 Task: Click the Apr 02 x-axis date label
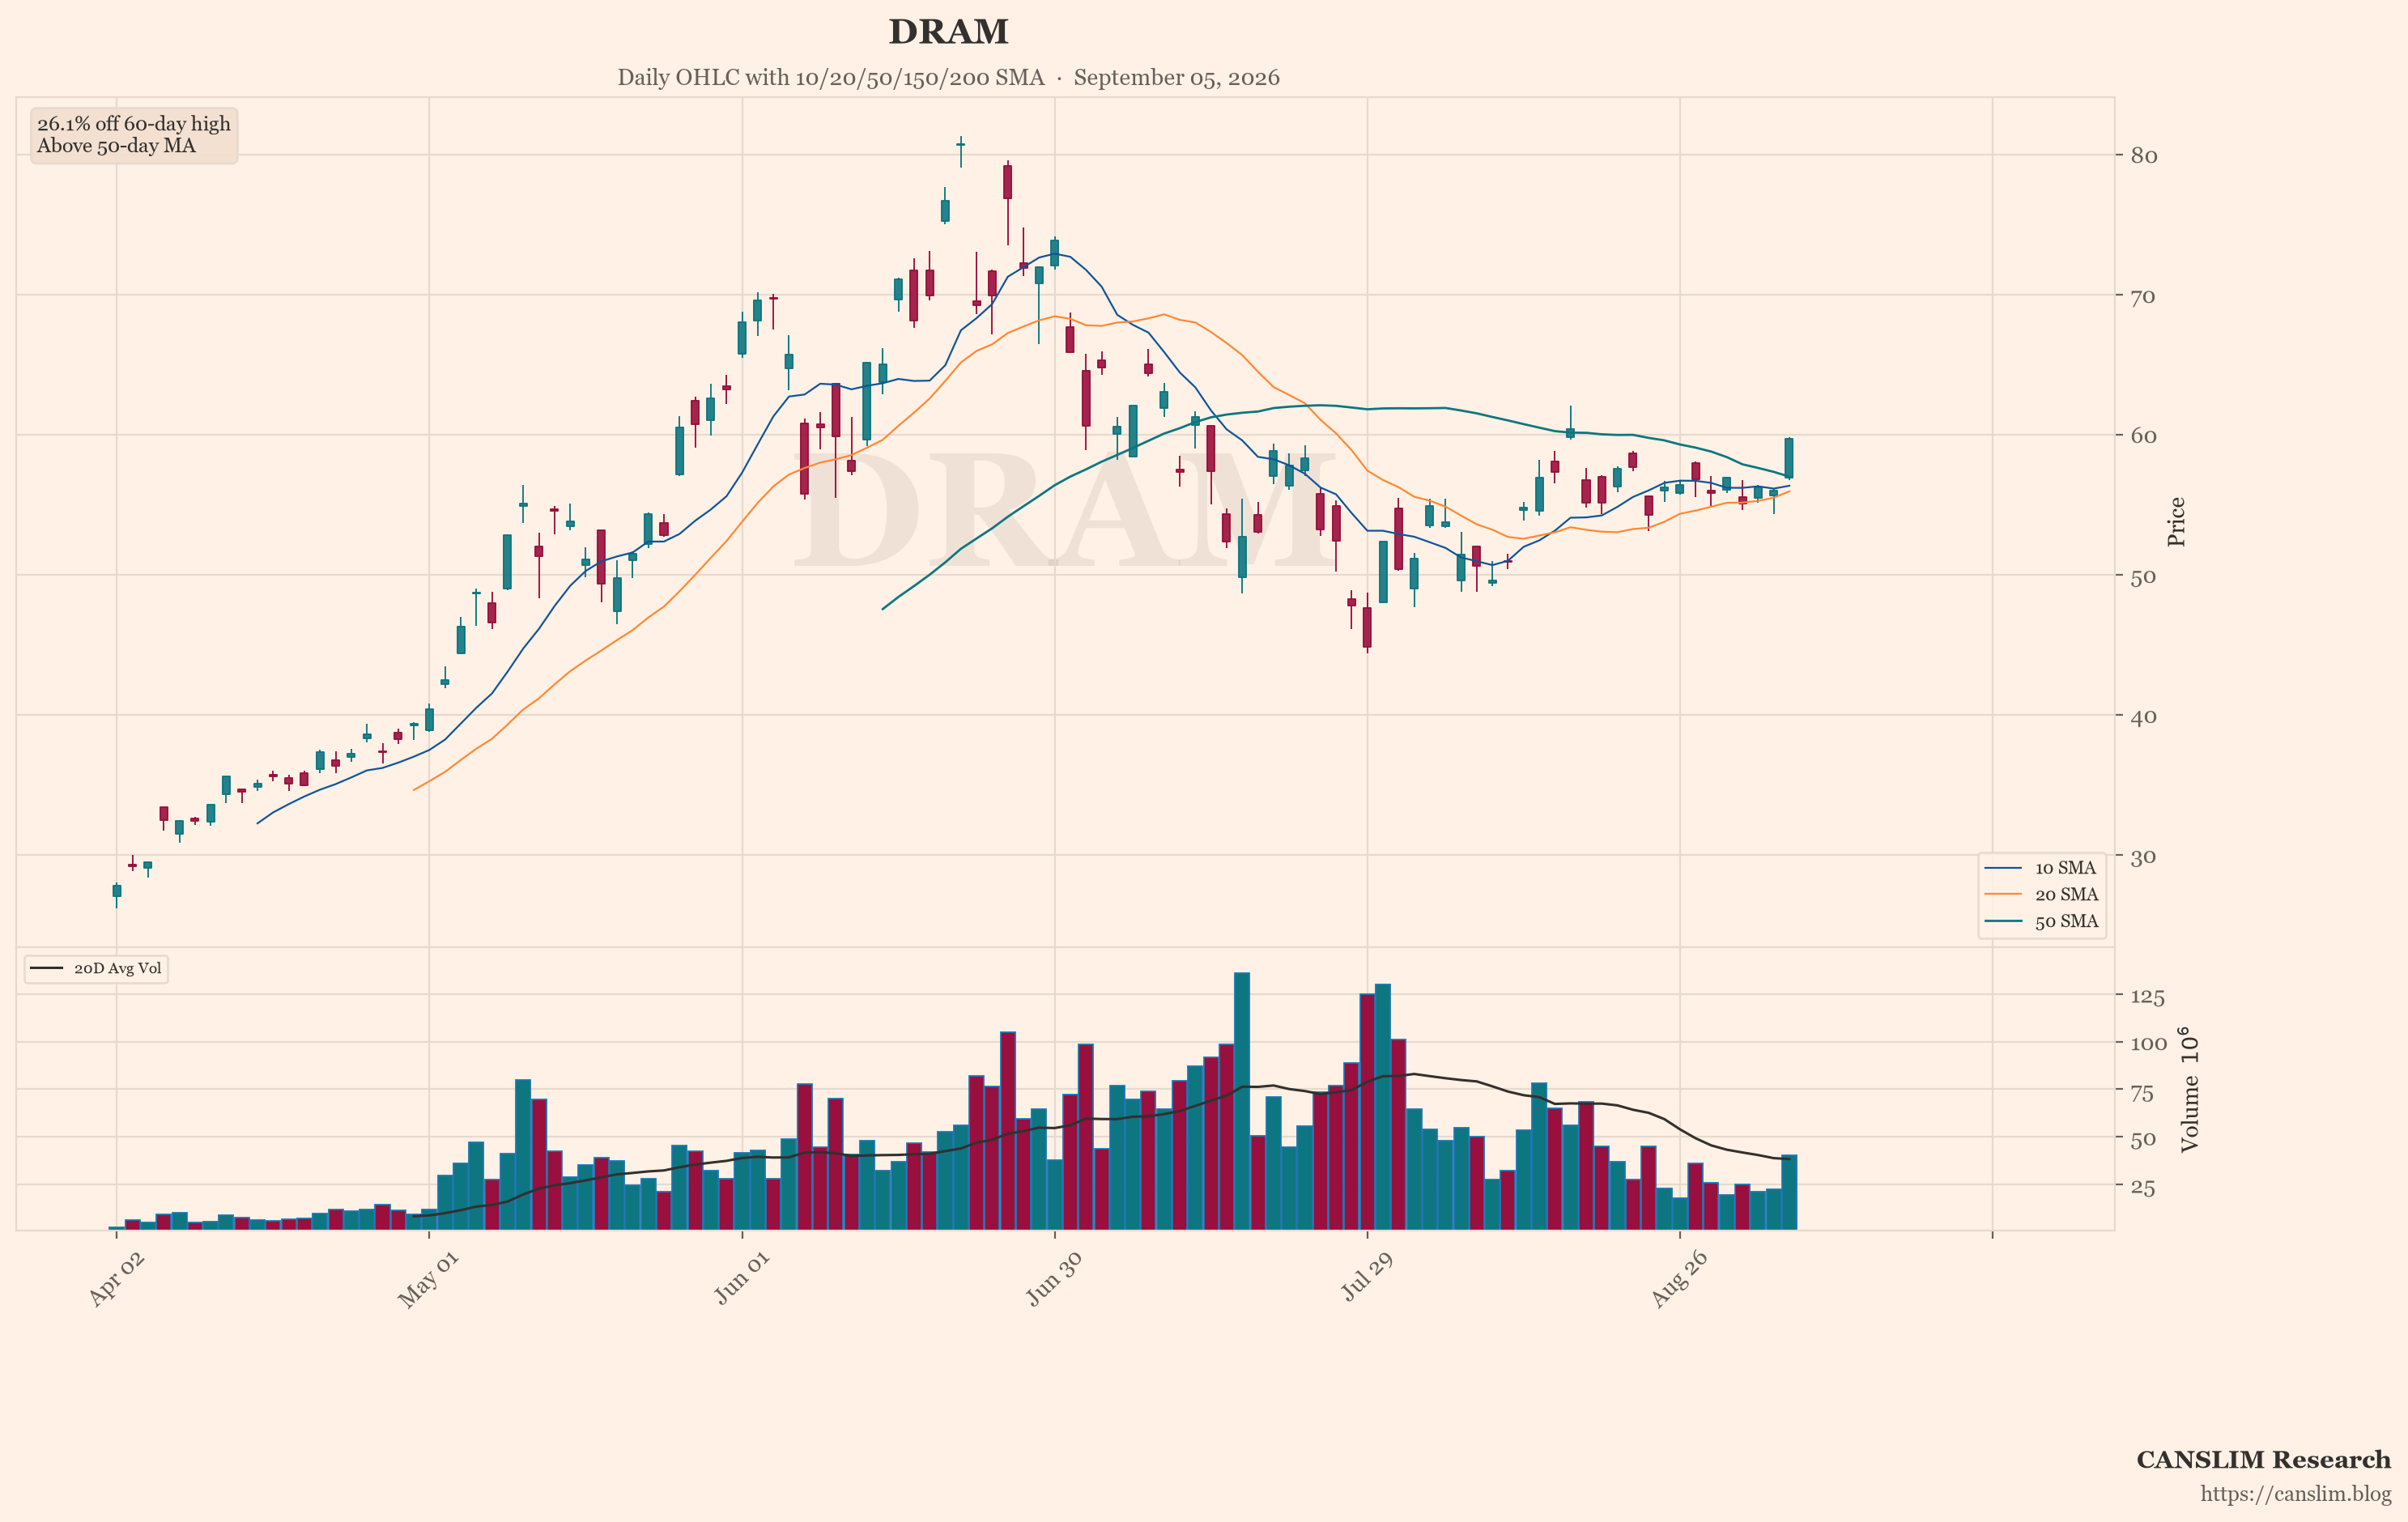[117, 1279]
